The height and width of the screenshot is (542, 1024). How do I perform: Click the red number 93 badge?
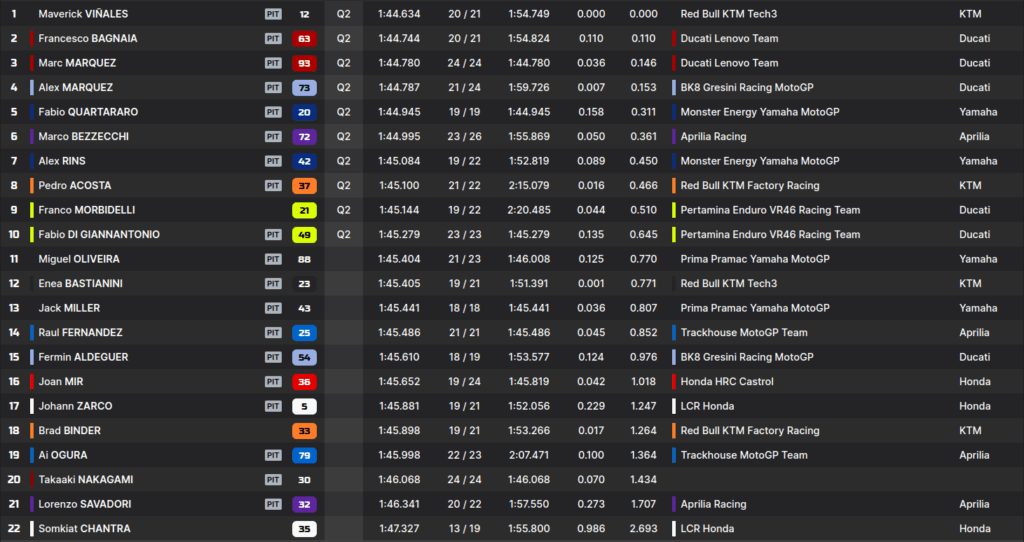[304, 63]
